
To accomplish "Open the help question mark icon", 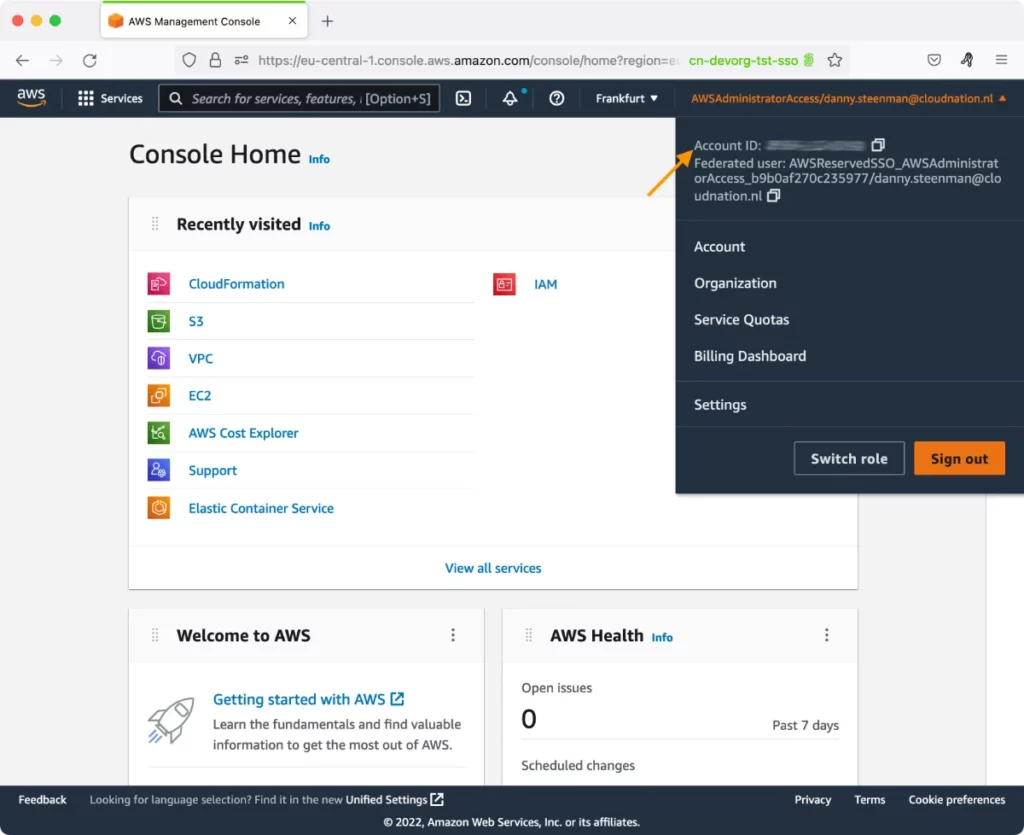I will coord(557,98).
